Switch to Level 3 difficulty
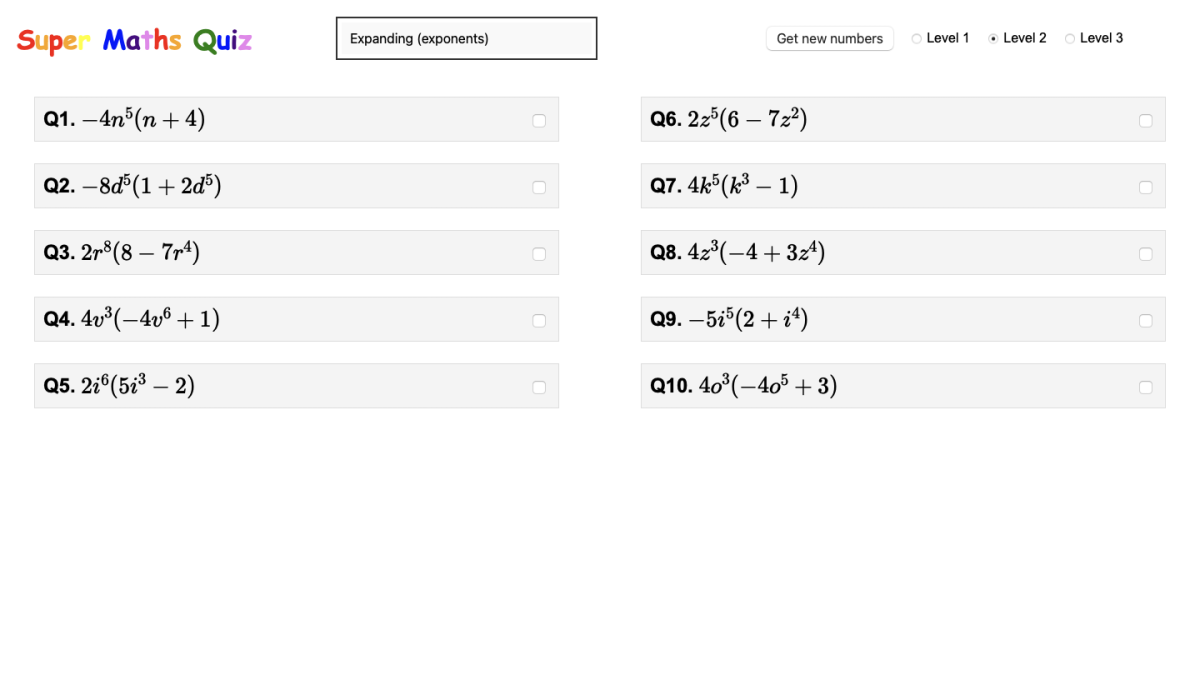 click(x=1070, y=38)
